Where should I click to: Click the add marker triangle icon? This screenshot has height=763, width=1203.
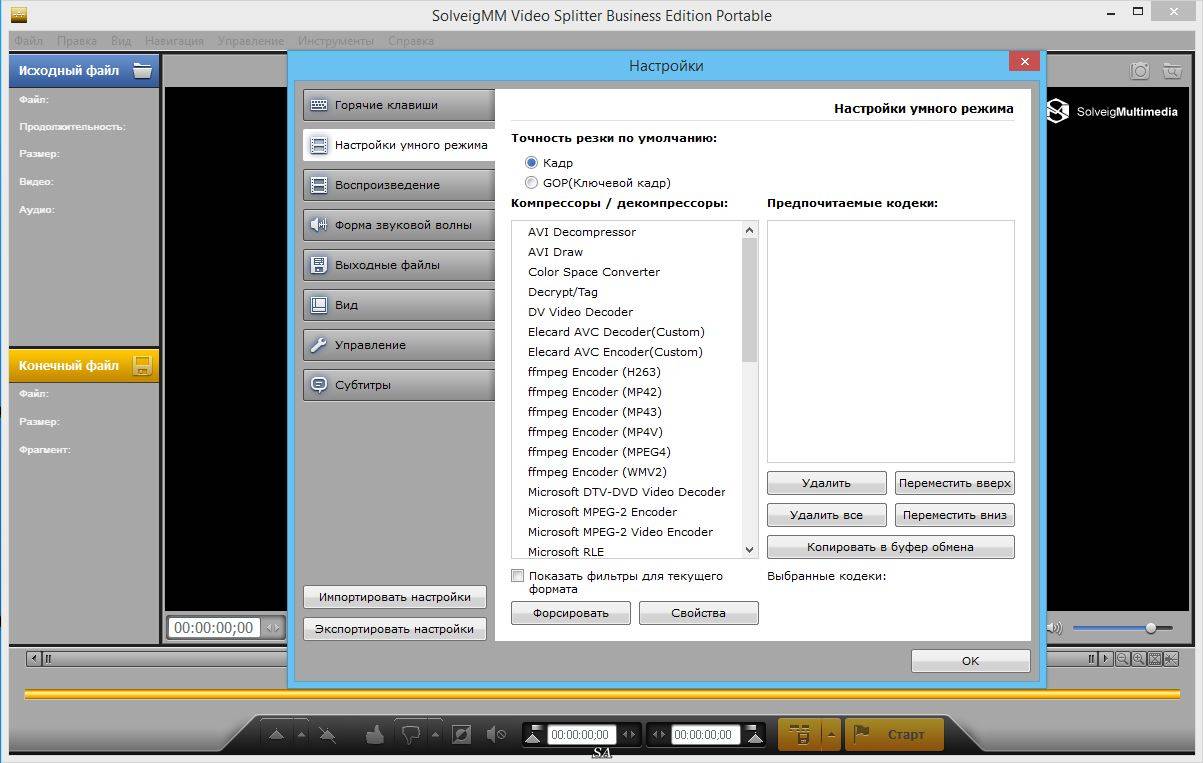coord(277,735)
